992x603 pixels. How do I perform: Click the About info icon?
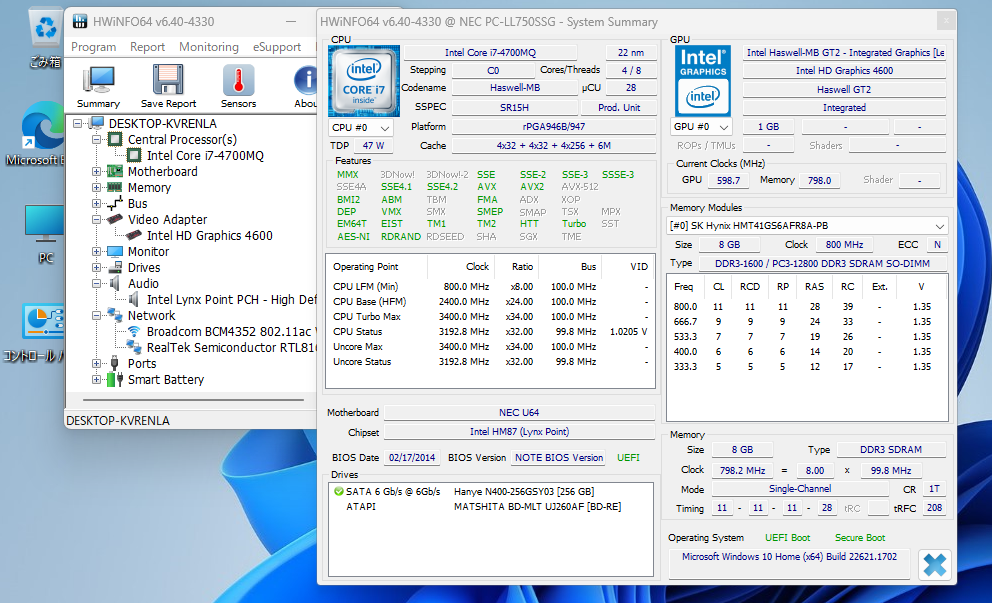pyautogui.click(x=306, y=87)
